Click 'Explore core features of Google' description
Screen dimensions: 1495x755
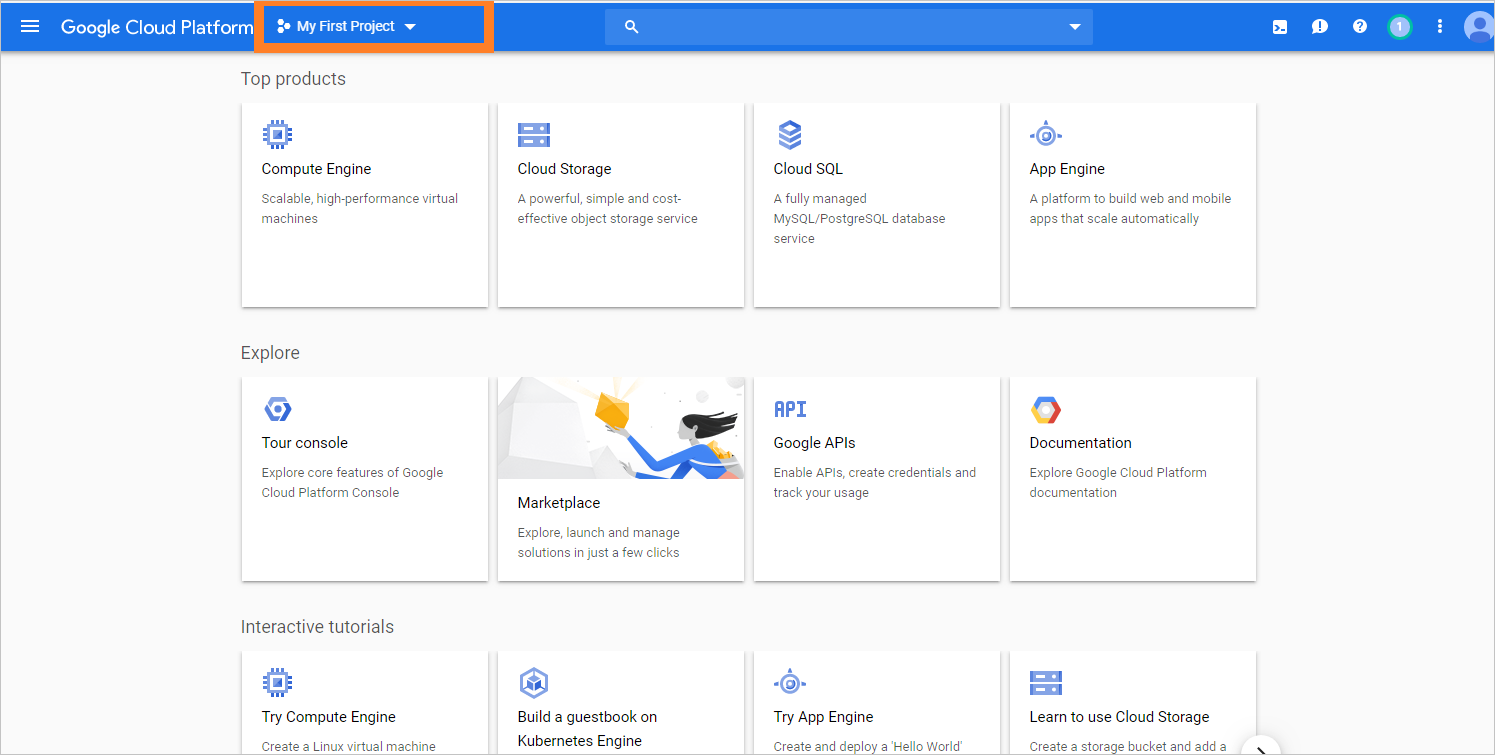pos(352,483)
